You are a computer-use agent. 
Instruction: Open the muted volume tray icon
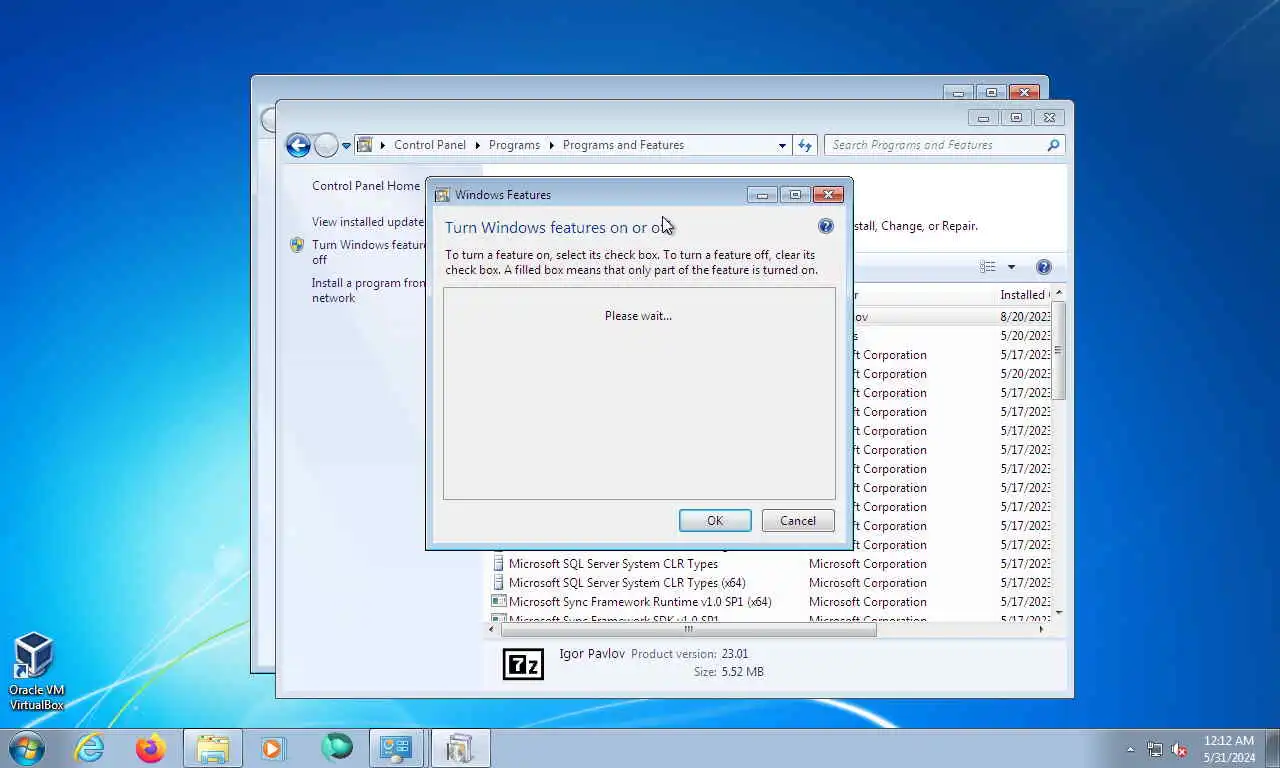pos(1180,749)
